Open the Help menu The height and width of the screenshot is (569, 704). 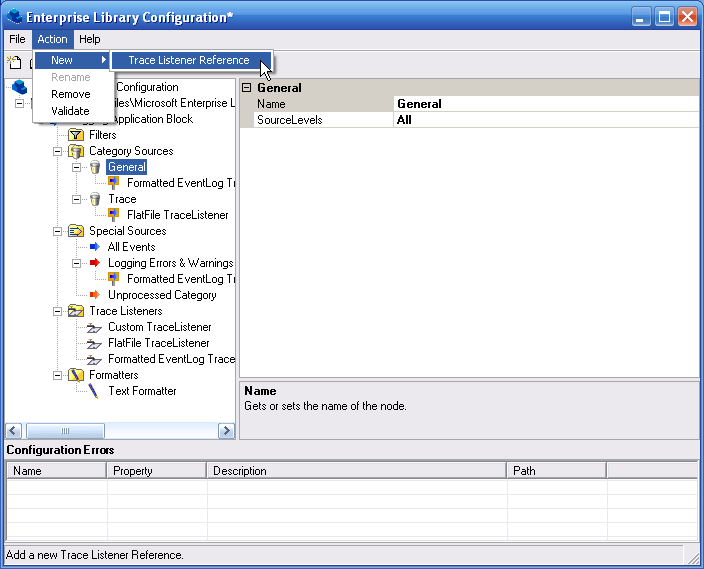click(90, 39)
